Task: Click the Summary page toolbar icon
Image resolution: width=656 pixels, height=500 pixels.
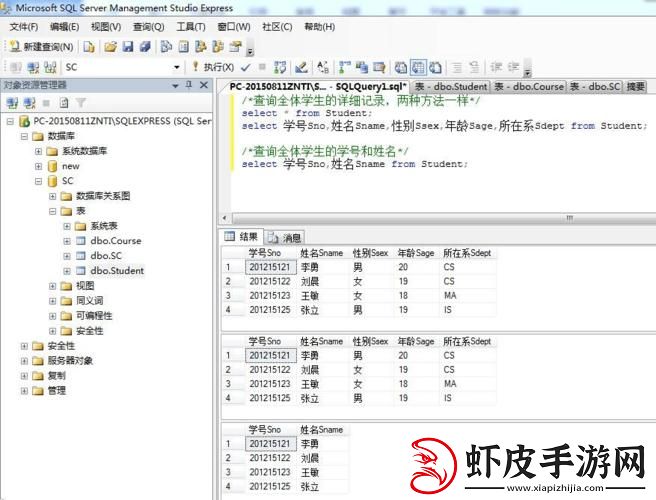Action: 183,46
